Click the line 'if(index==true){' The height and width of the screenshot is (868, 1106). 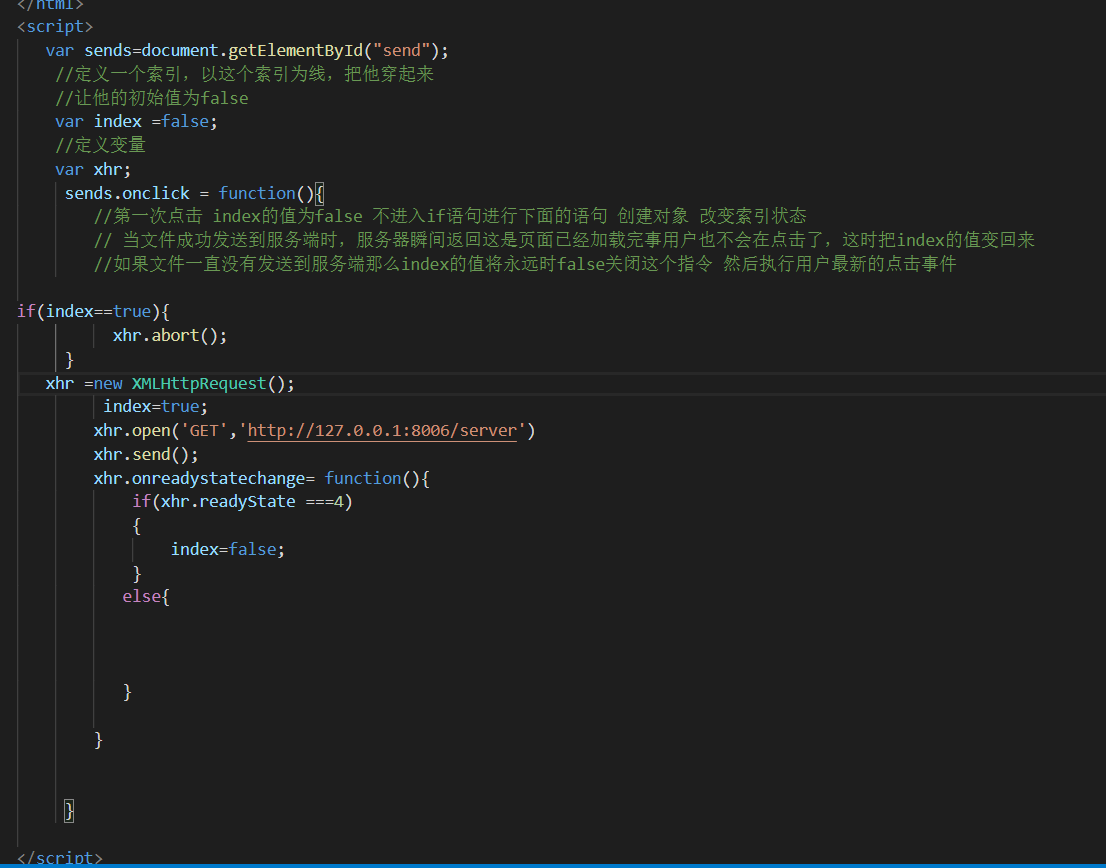93,312
